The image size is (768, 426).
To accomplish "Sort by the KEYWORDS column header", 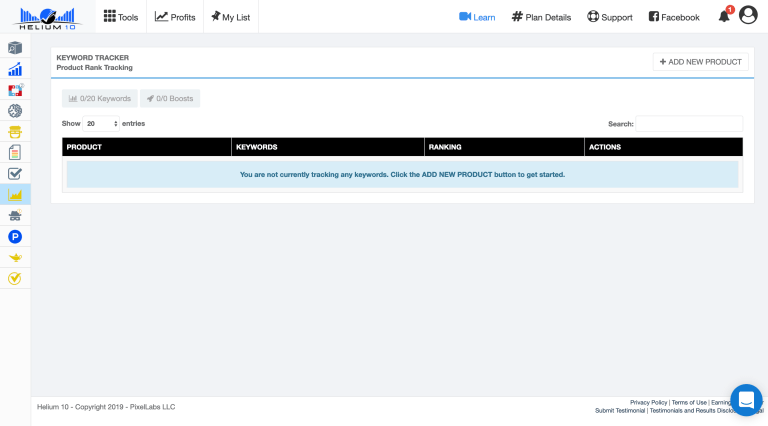I will (328, 147).
